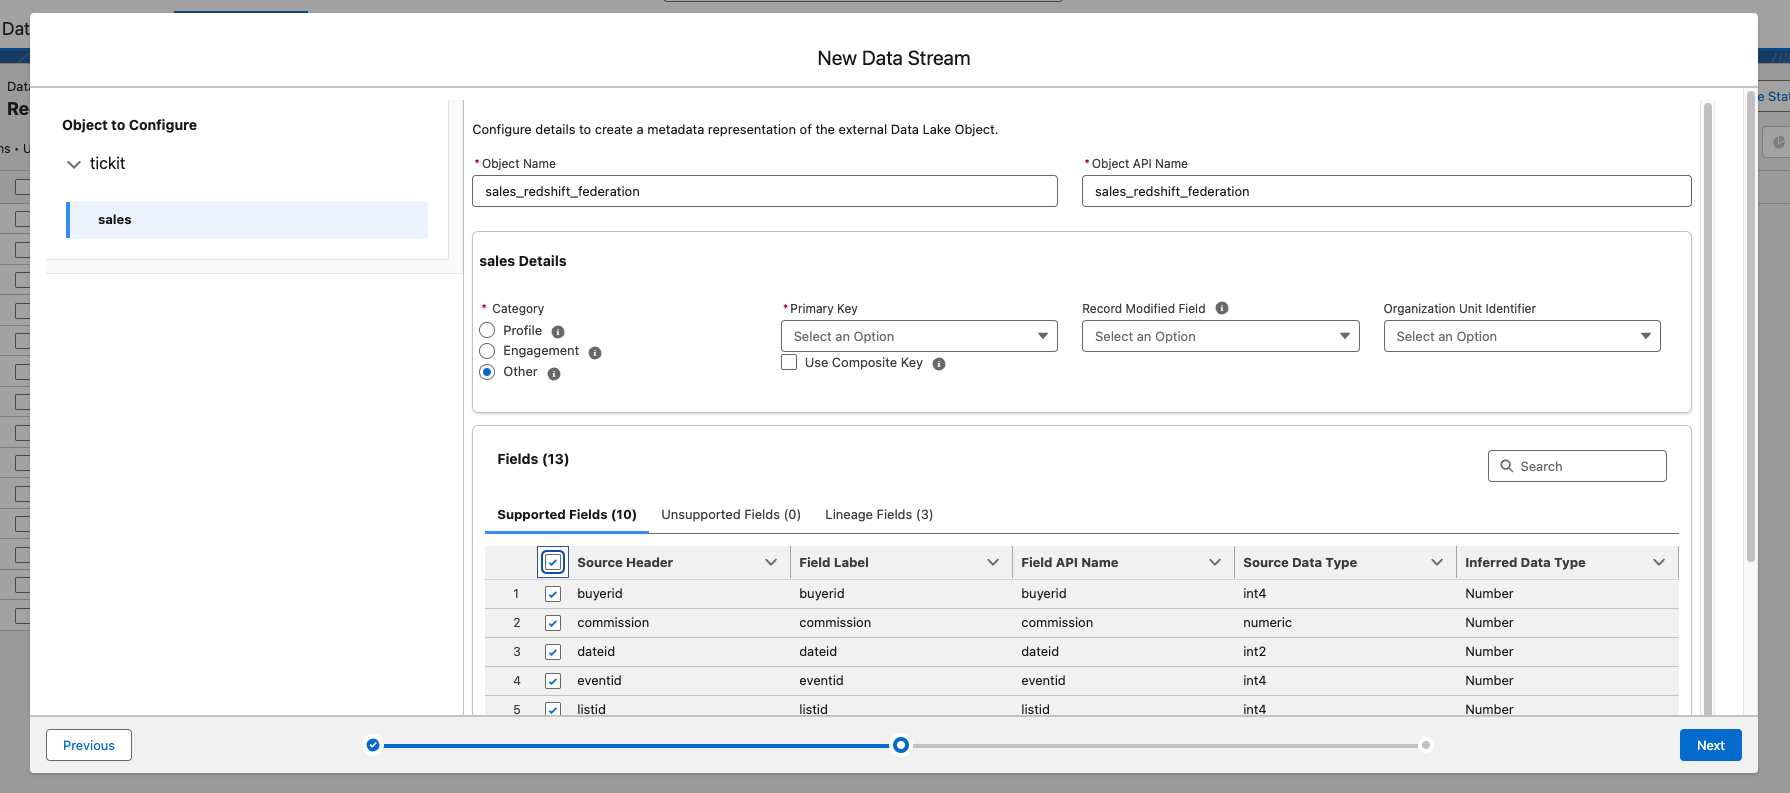The width and height of the screenshot is (1790, 793).
Task: Select the Other category radio button
Action: [x=487, y=372]
